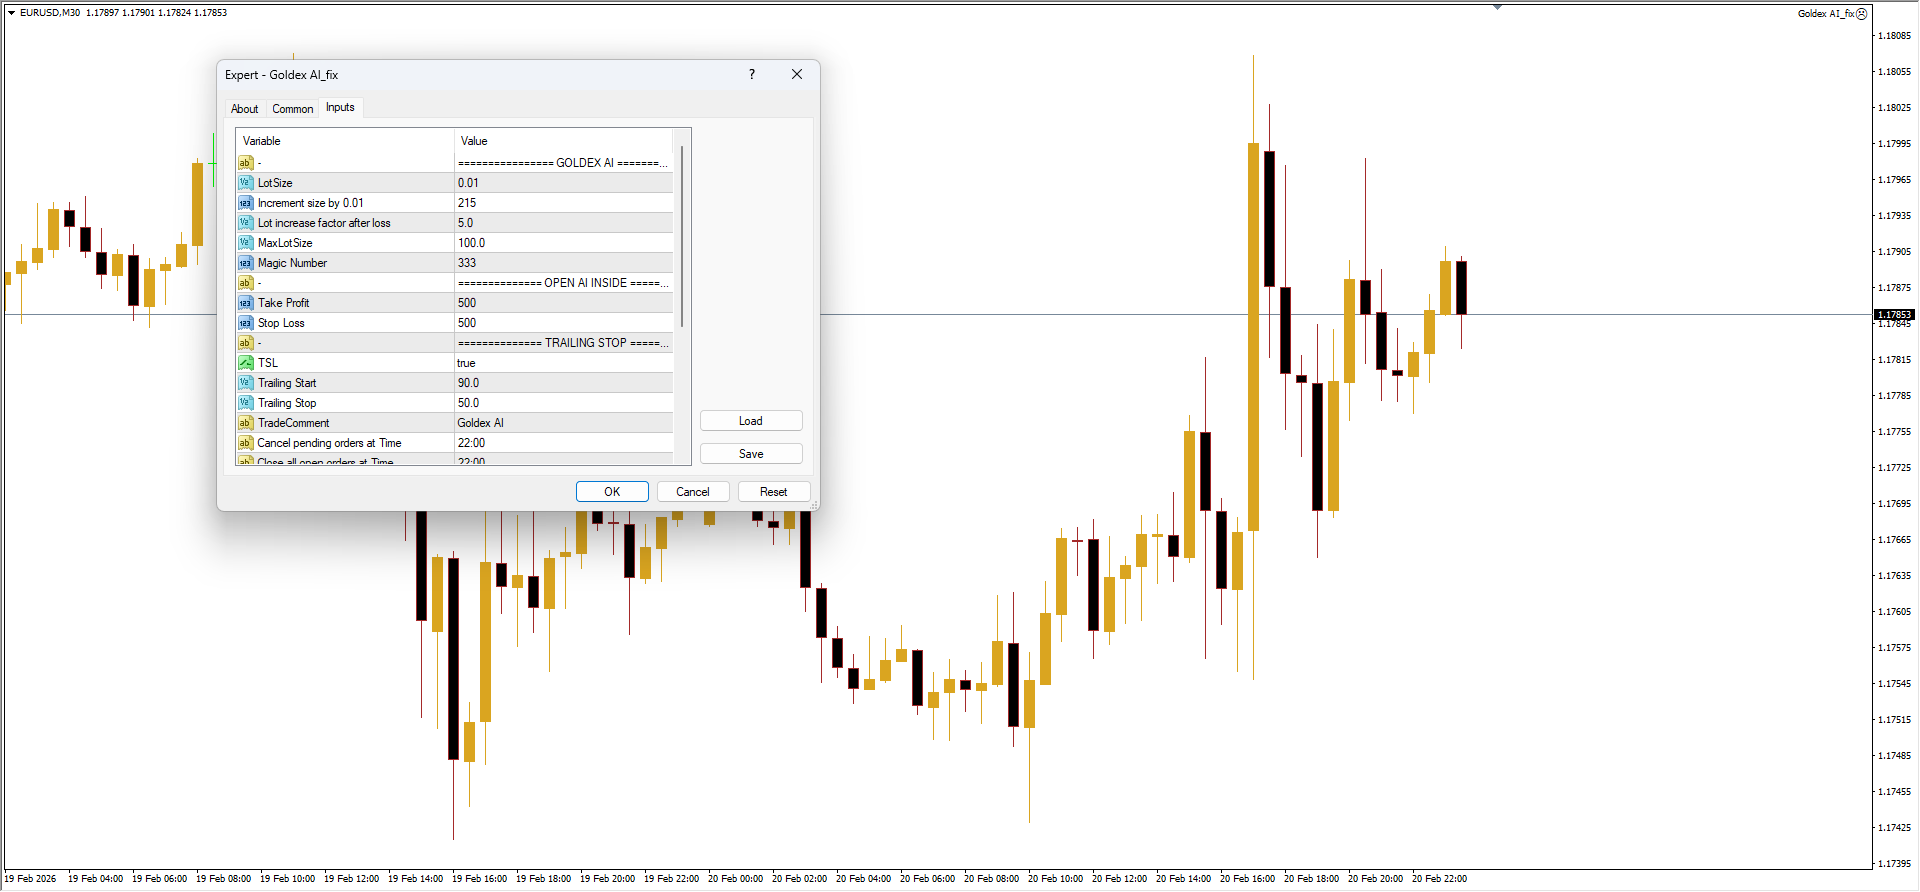
Task: Click the Load button
Action: click(750, 421)
